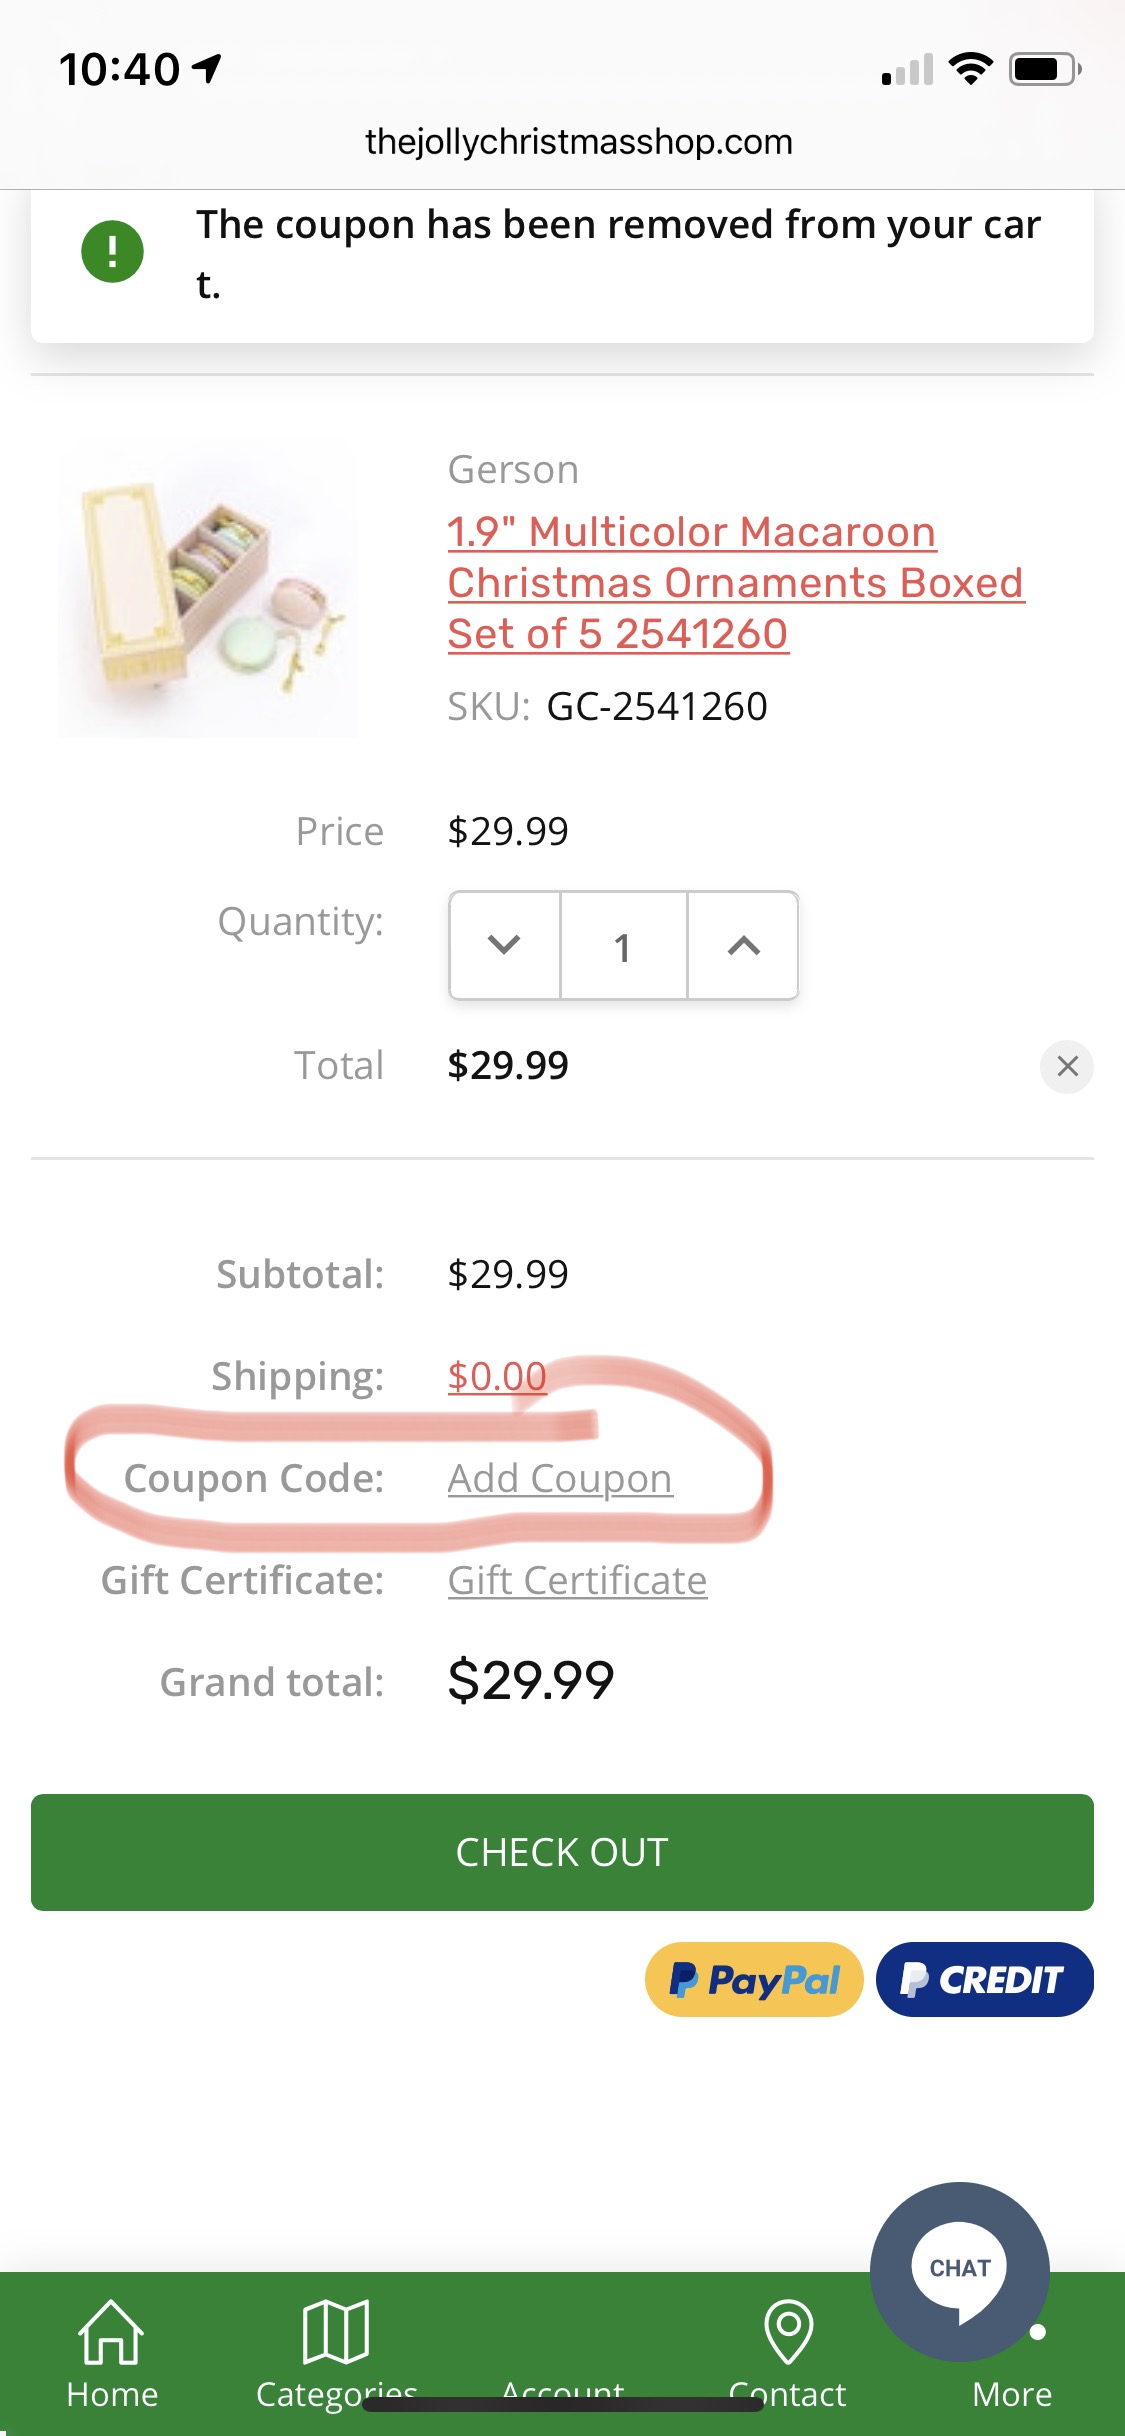
Task: Choose the PayPal Credit button
Action: pyautogui.click(x=984, y=1979)
